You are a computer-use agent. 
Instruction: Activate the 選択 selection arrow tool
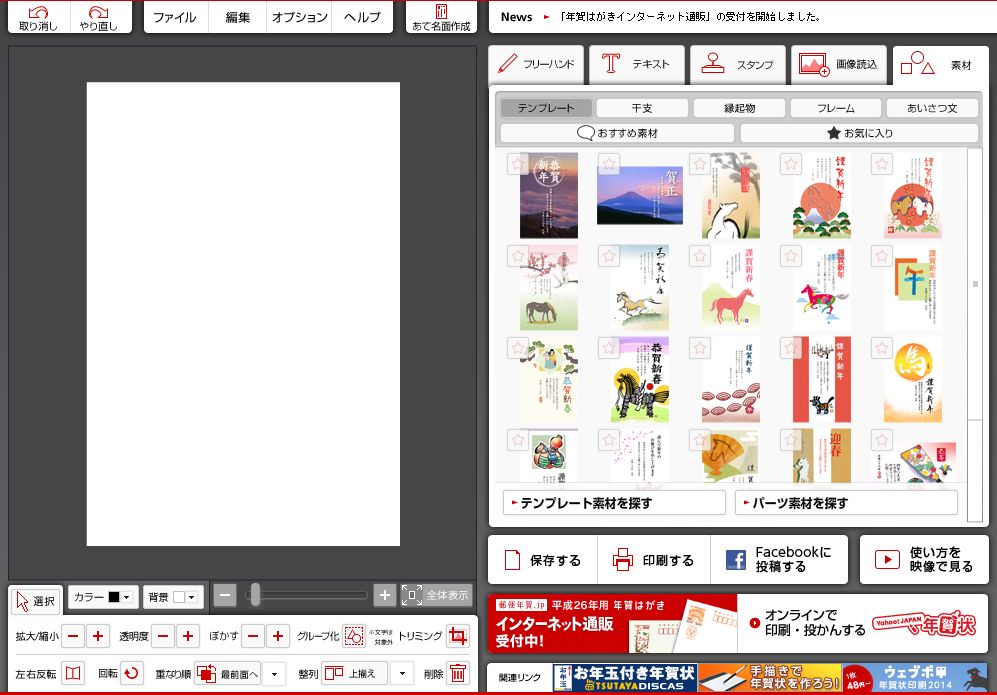click(36, 600)
